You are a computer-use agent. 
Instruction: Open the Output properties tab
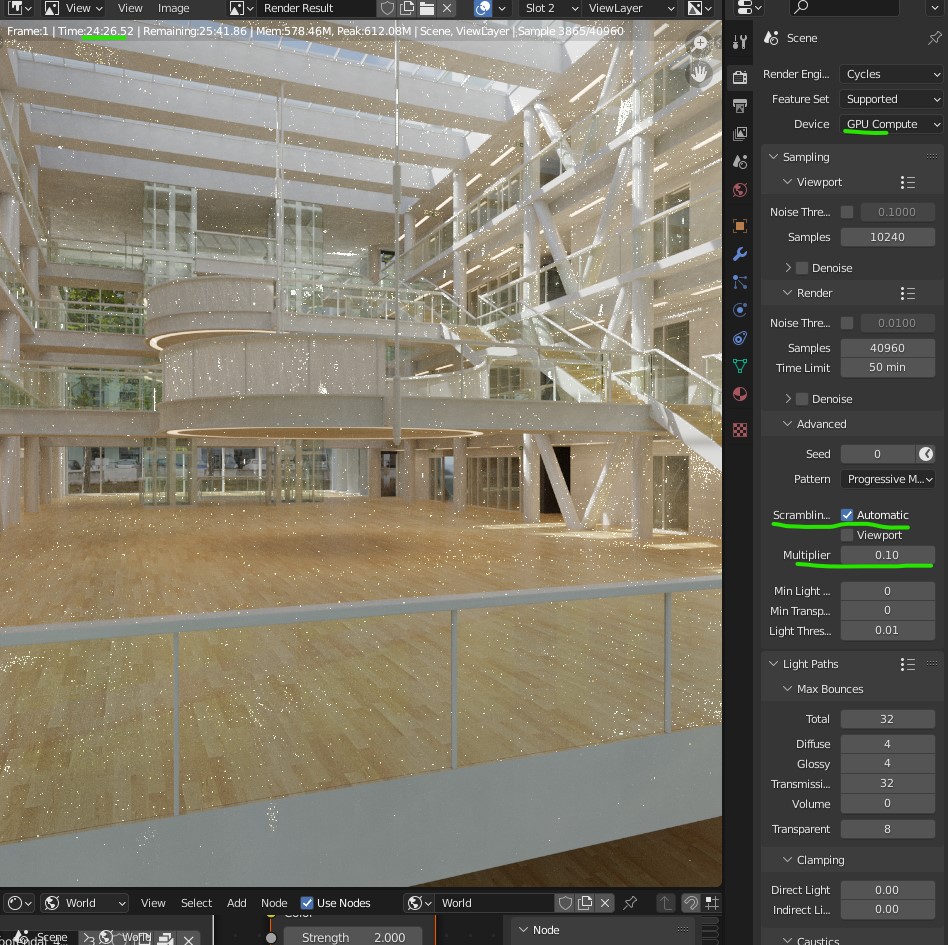click(x=740, y=105)
